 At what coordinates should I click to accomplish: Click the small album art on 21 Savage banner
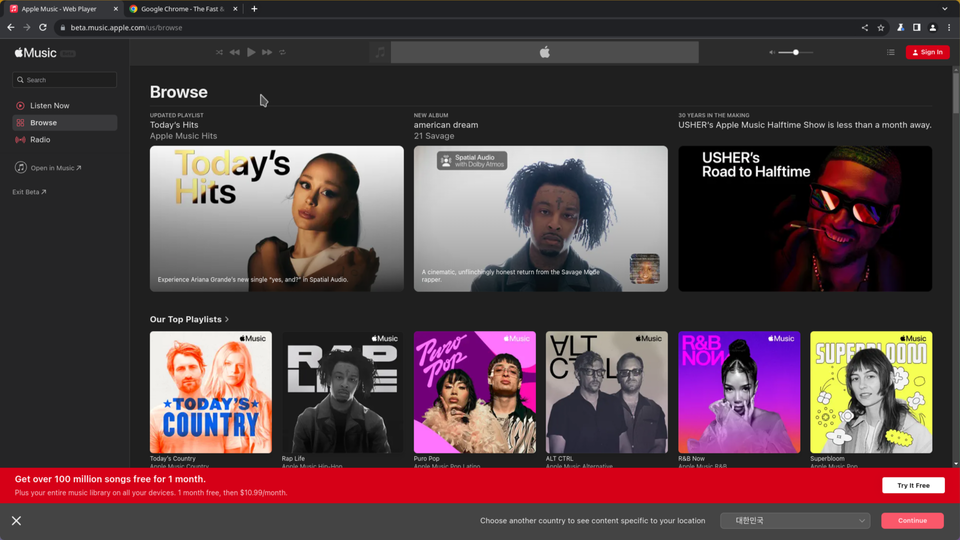click(645, 269)
